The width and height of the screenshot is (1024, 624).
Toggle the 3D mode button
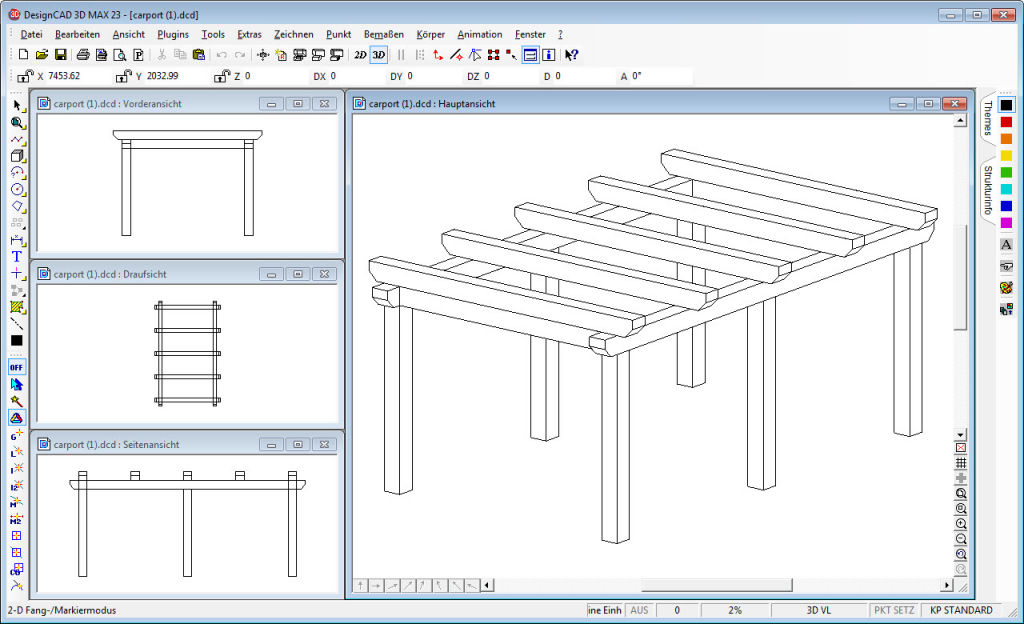pyautogui.click(x=379, y=54)
